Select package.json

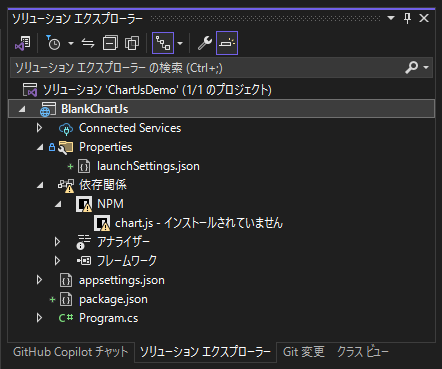coord(113,299)
